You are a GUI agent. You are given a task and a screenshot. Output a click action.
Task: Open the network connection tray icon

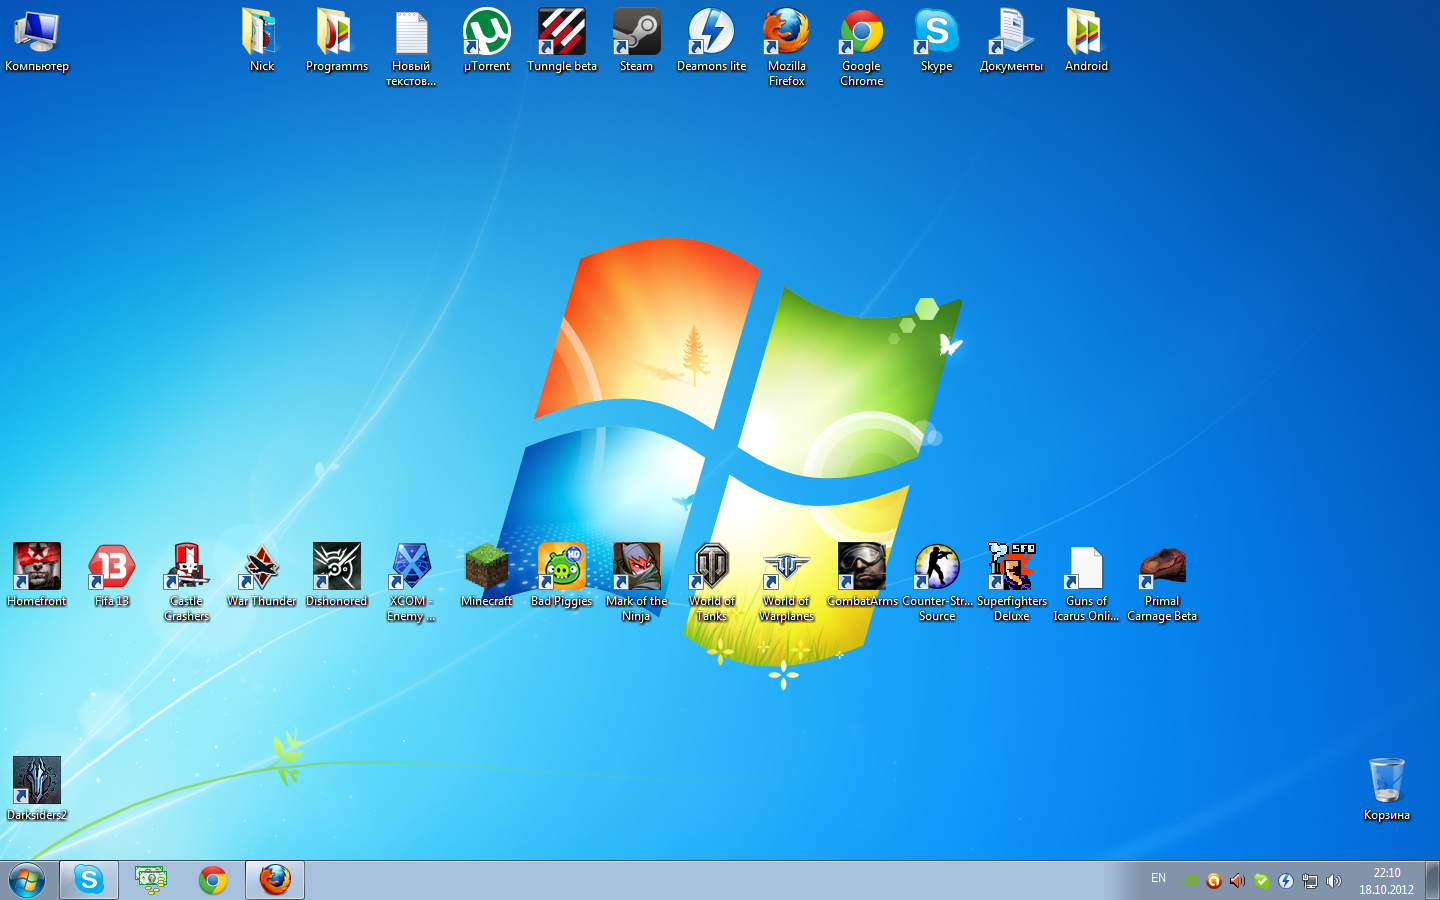(1310, 881)
